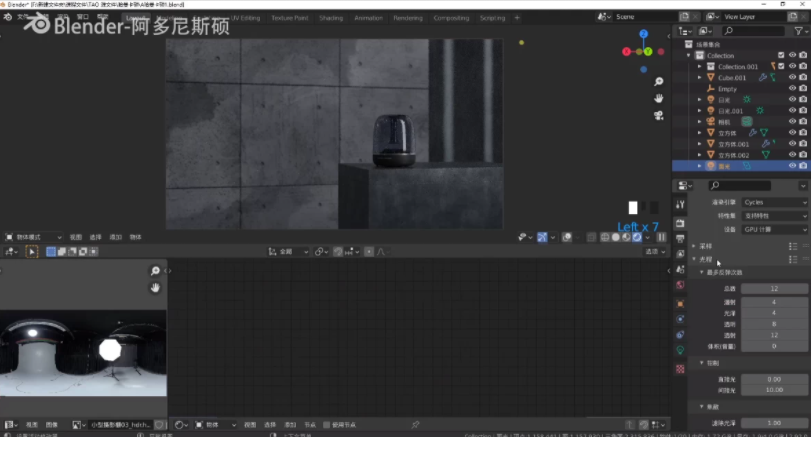812x460 pixels.
Task: Click the Light Paths preset list button
Action: coord(793,259)
